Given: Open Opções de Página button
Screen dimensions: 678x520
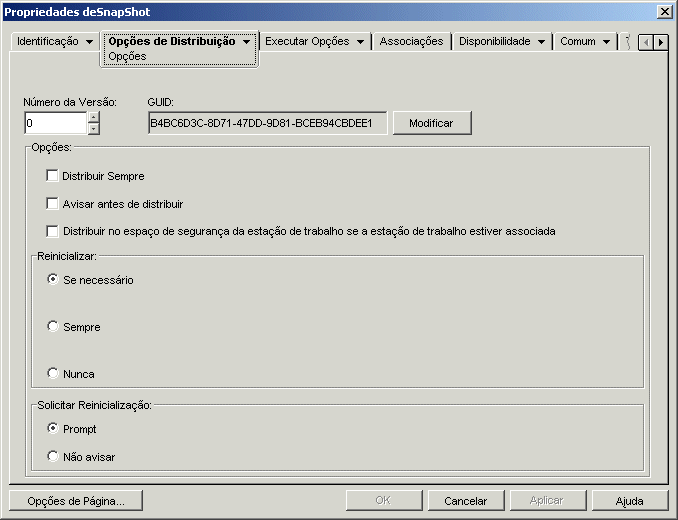Looking at the screenshot, I should 76,501.
